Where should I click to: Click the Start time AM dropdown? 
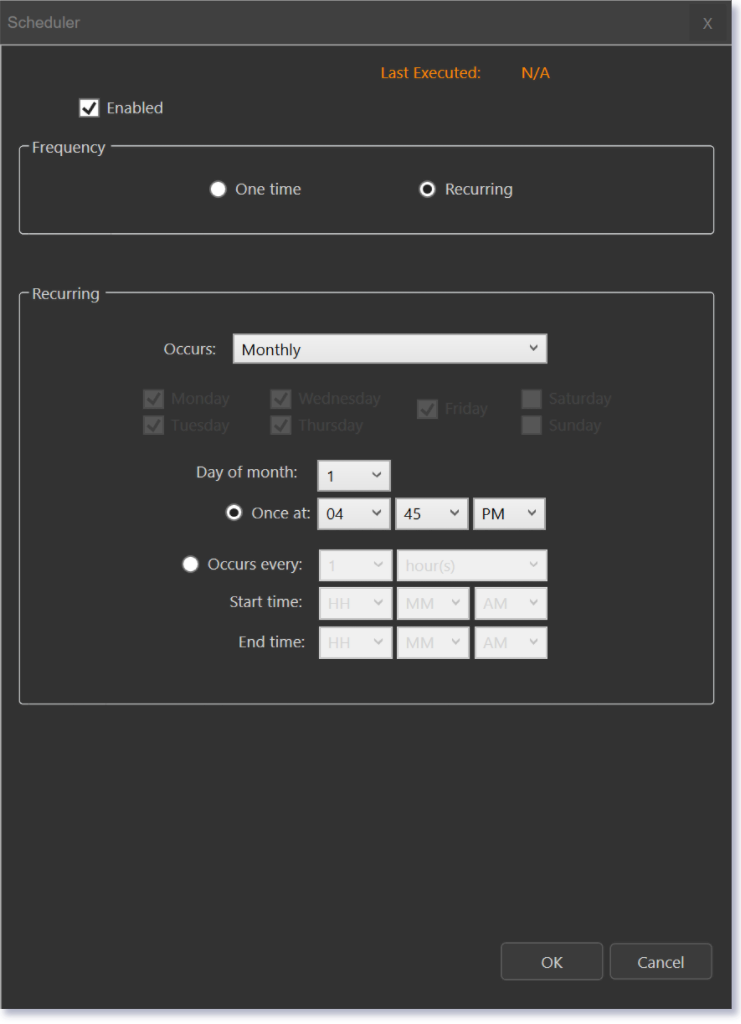point(510,603)
